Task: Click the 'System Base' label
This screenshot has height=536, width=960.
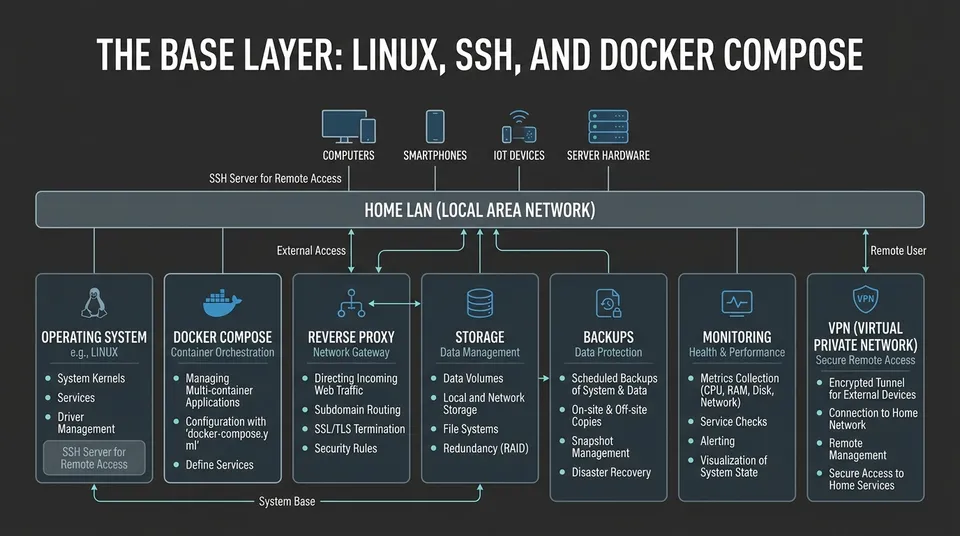Action: point(287,502)
